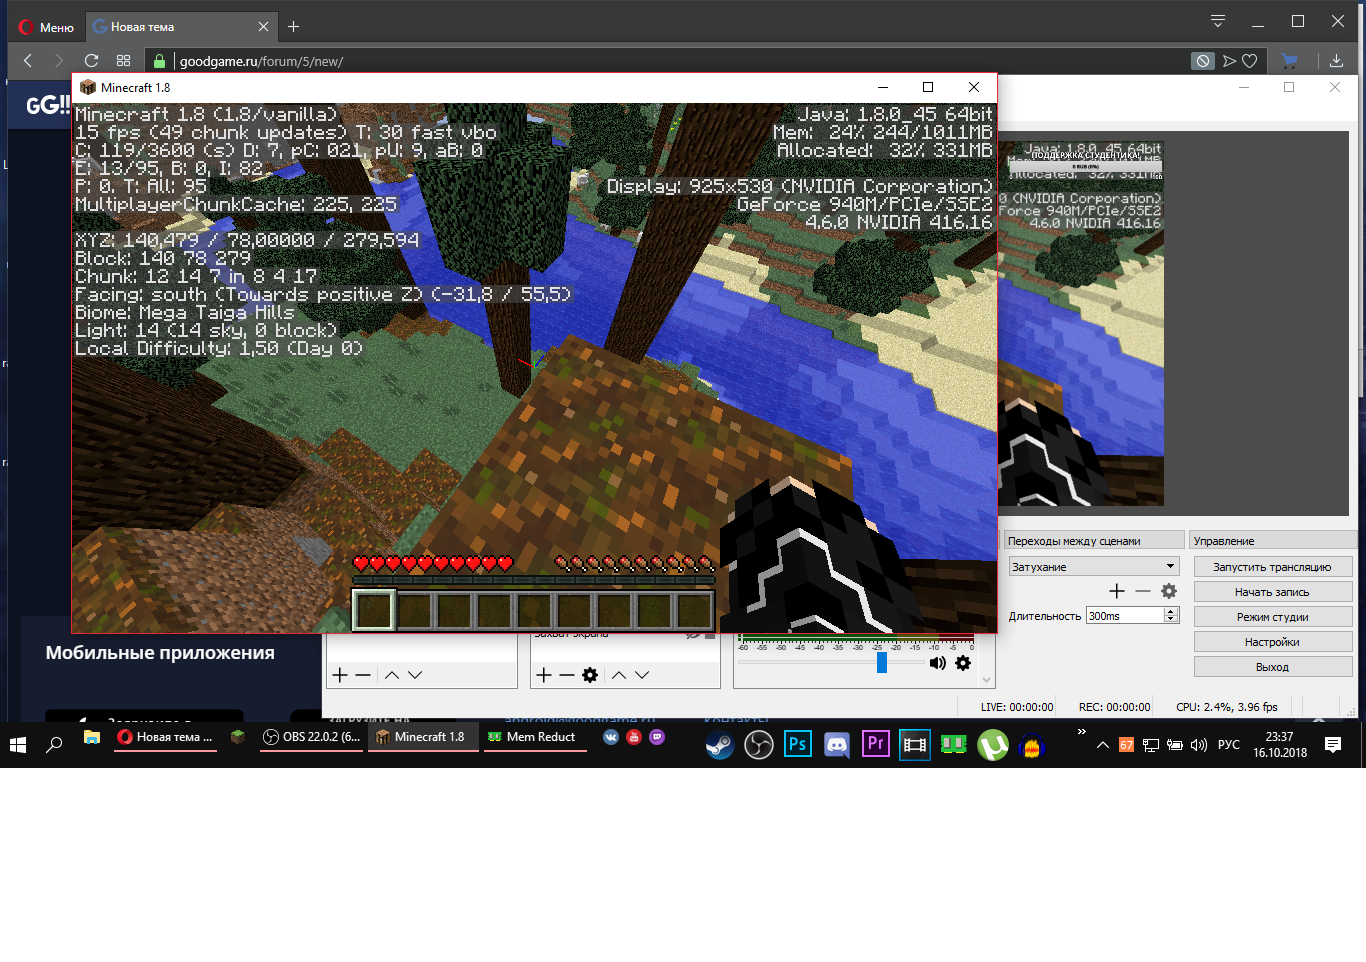Launch Photoshop from the taskbar
Screen dimensions: 1366x962
(x=797, y=745)
